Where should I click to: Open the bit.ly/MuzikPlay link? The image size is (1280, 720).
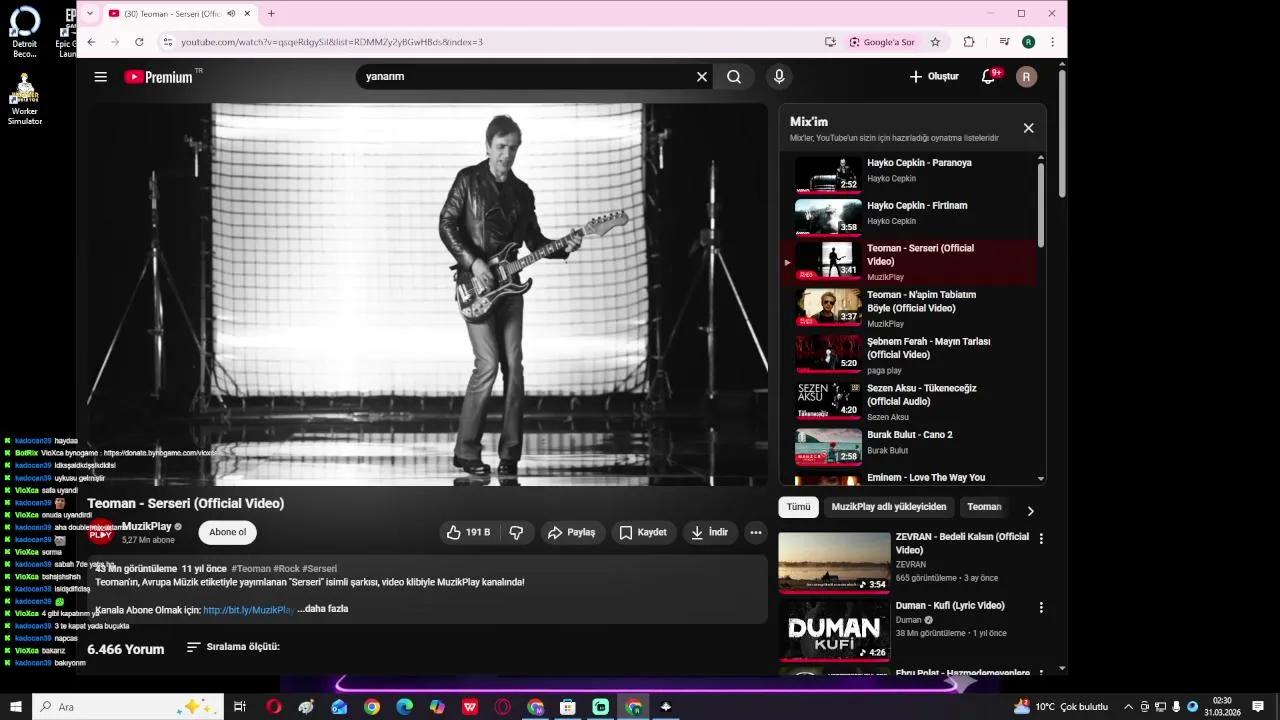pyautogui.click(x=248, y=609)
